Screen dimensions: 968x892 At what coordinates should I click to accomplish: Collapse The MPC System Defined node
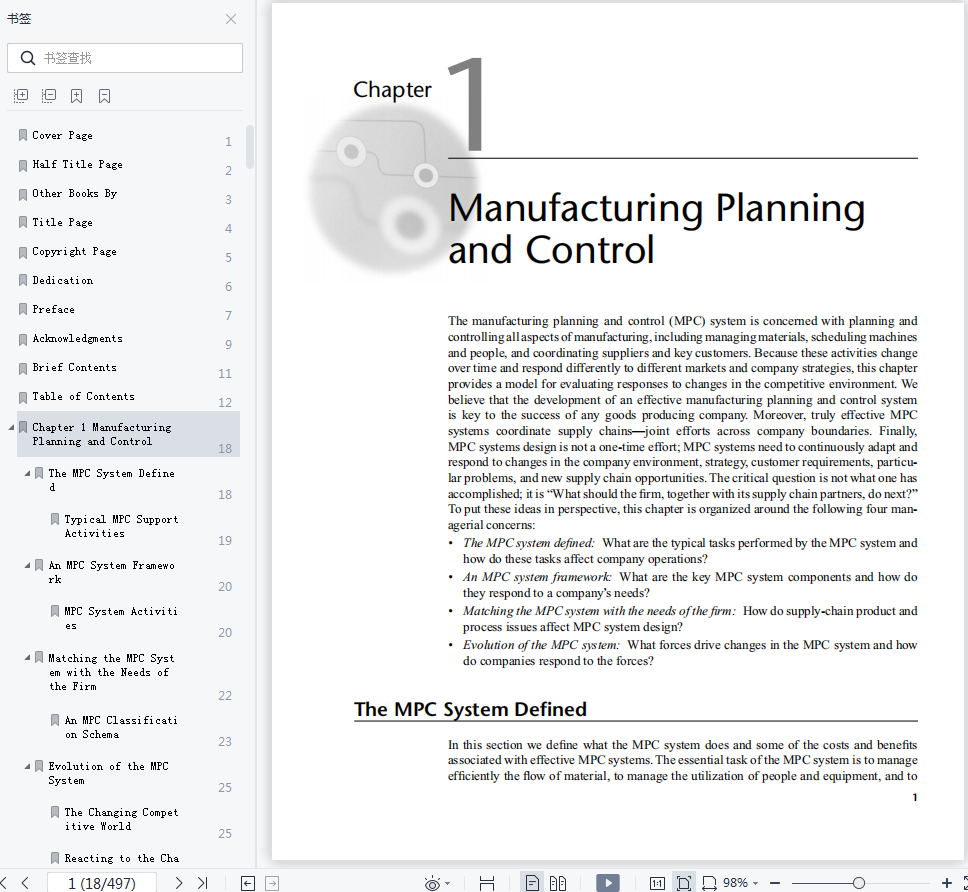pyautogui.click(x=27, y=473)
